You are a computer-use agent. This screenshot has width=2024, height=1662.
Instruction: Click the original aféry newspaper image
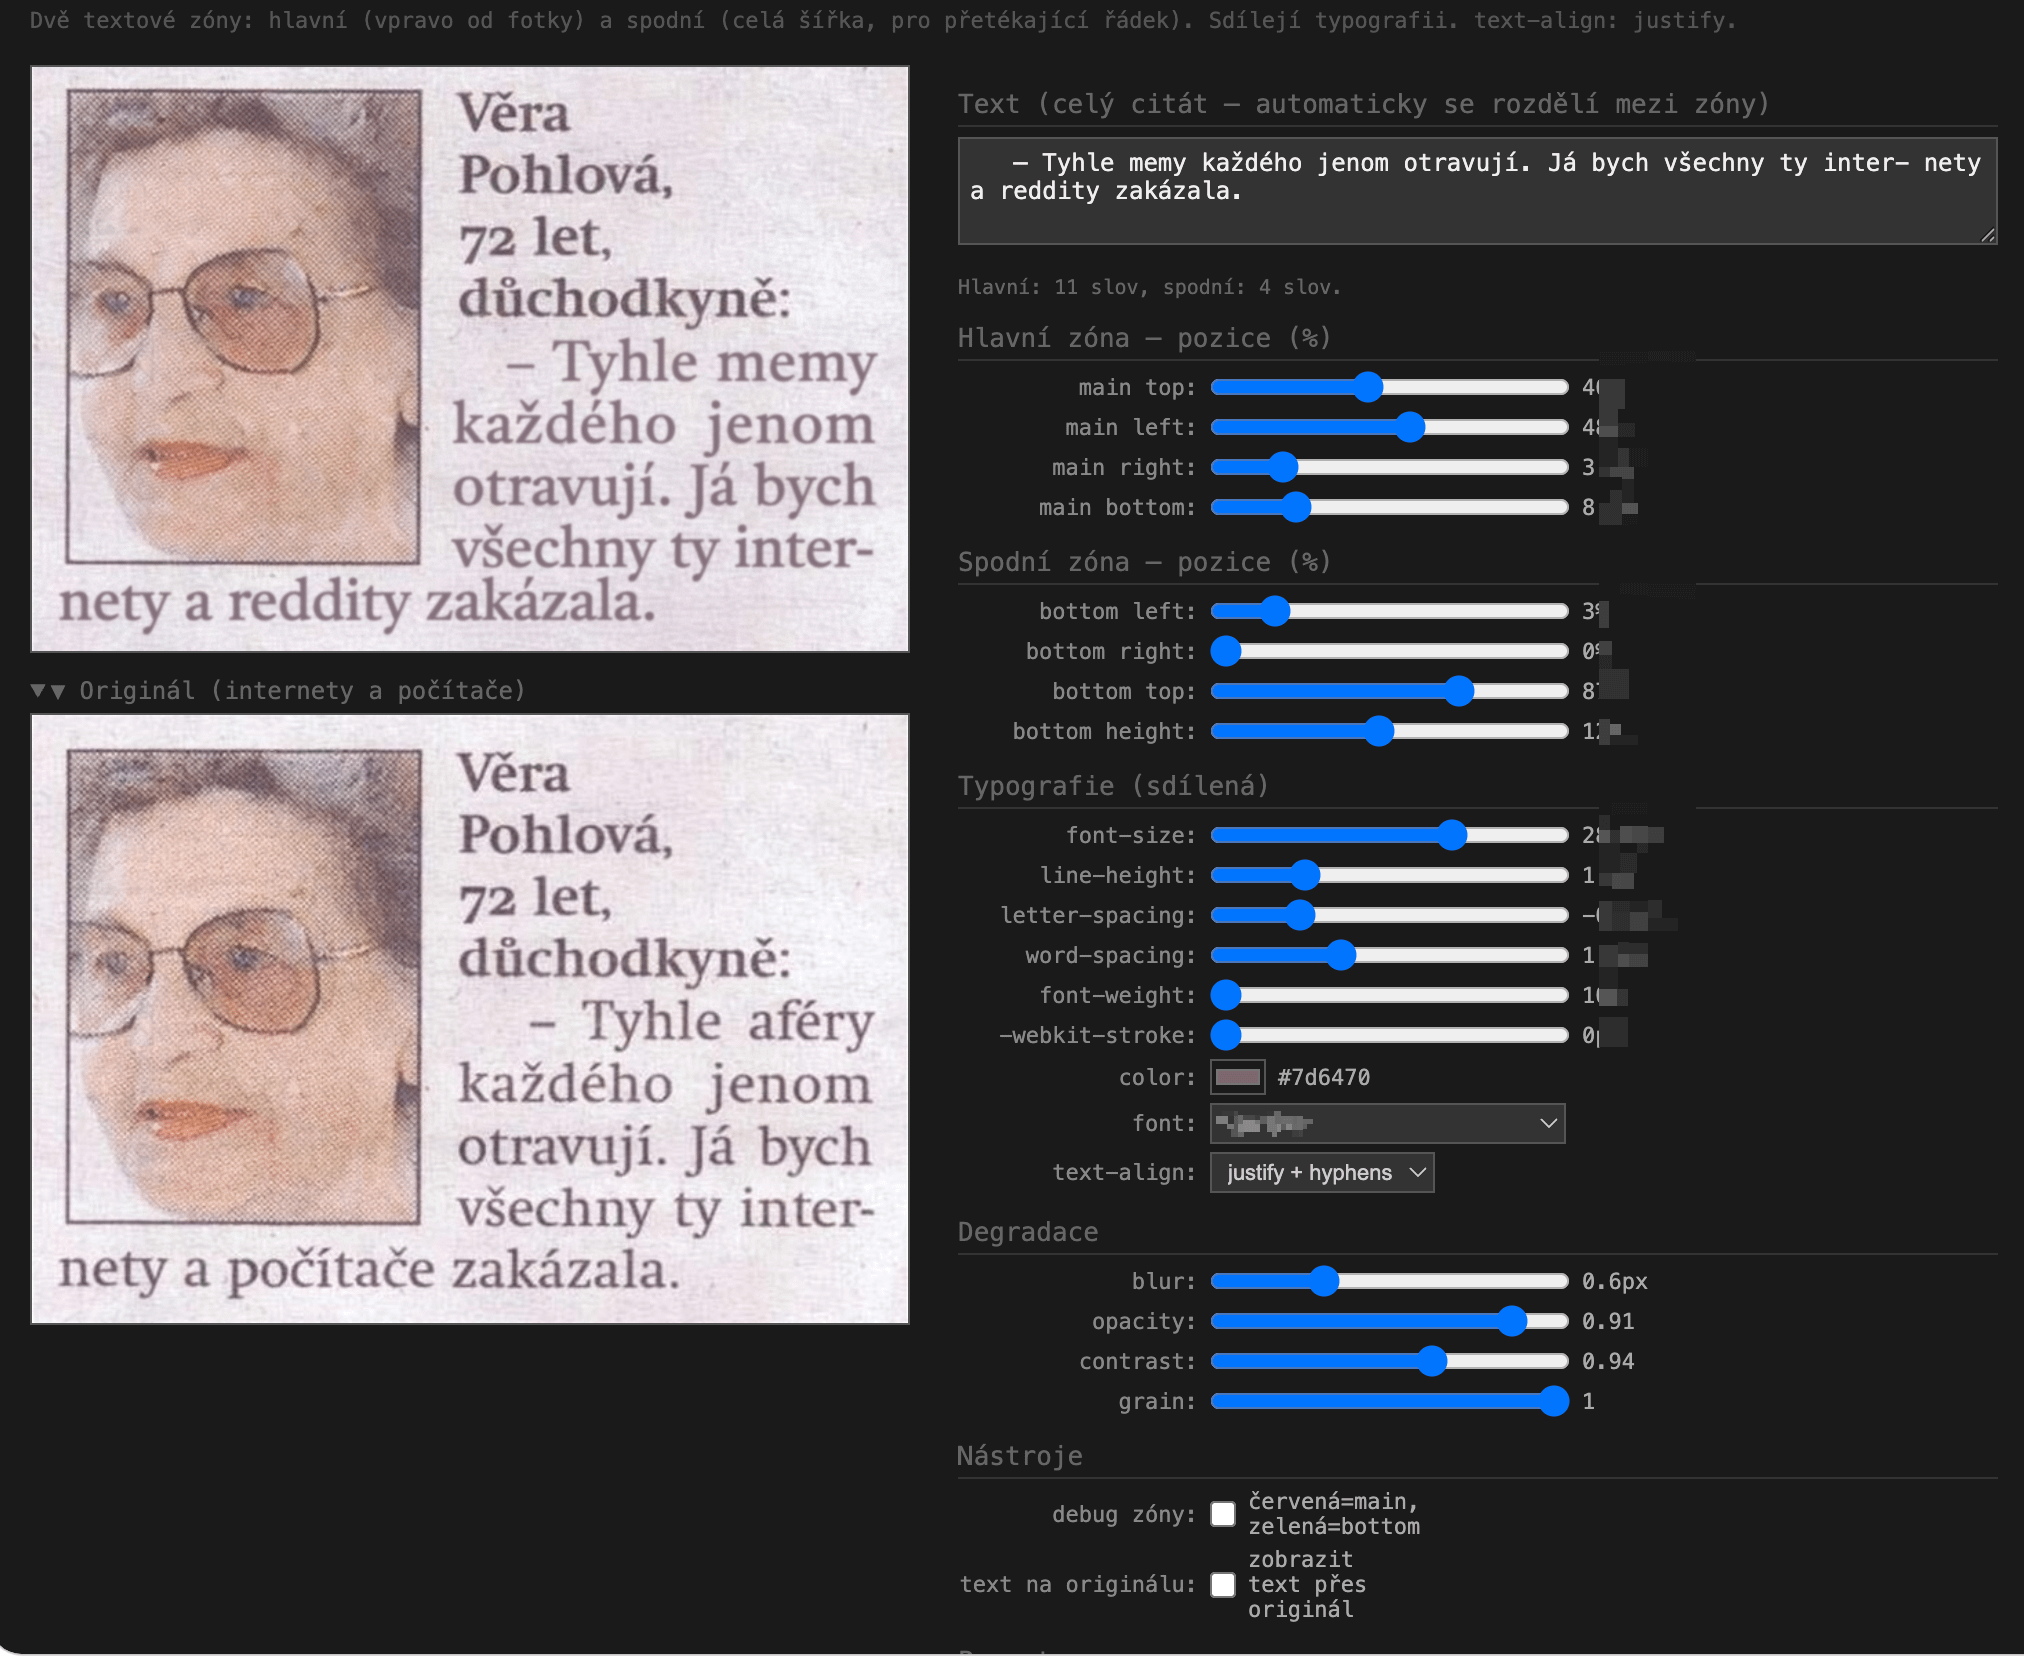point(470,1018)
